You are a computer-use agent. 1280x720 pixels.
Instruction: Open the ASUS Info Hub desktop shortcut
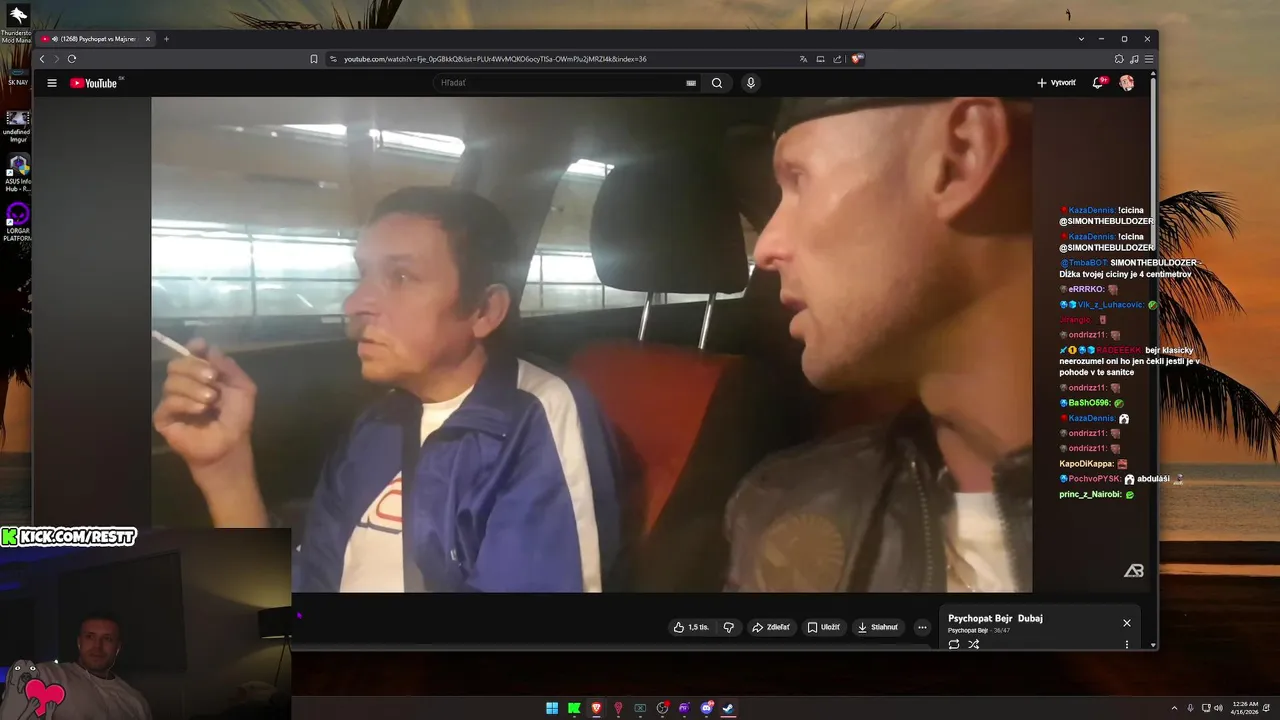pyautogui.click(x=18, y=172)
